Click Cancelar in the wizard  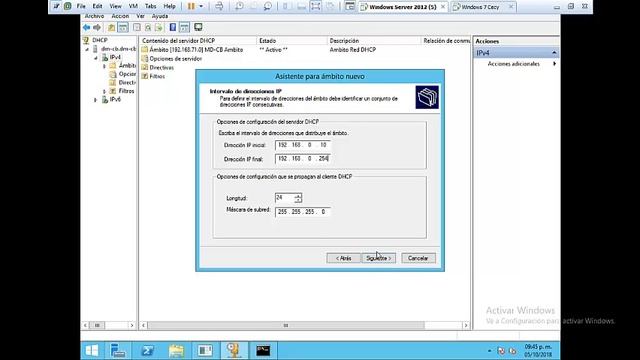pyautogui.click(x=418, y=258)
